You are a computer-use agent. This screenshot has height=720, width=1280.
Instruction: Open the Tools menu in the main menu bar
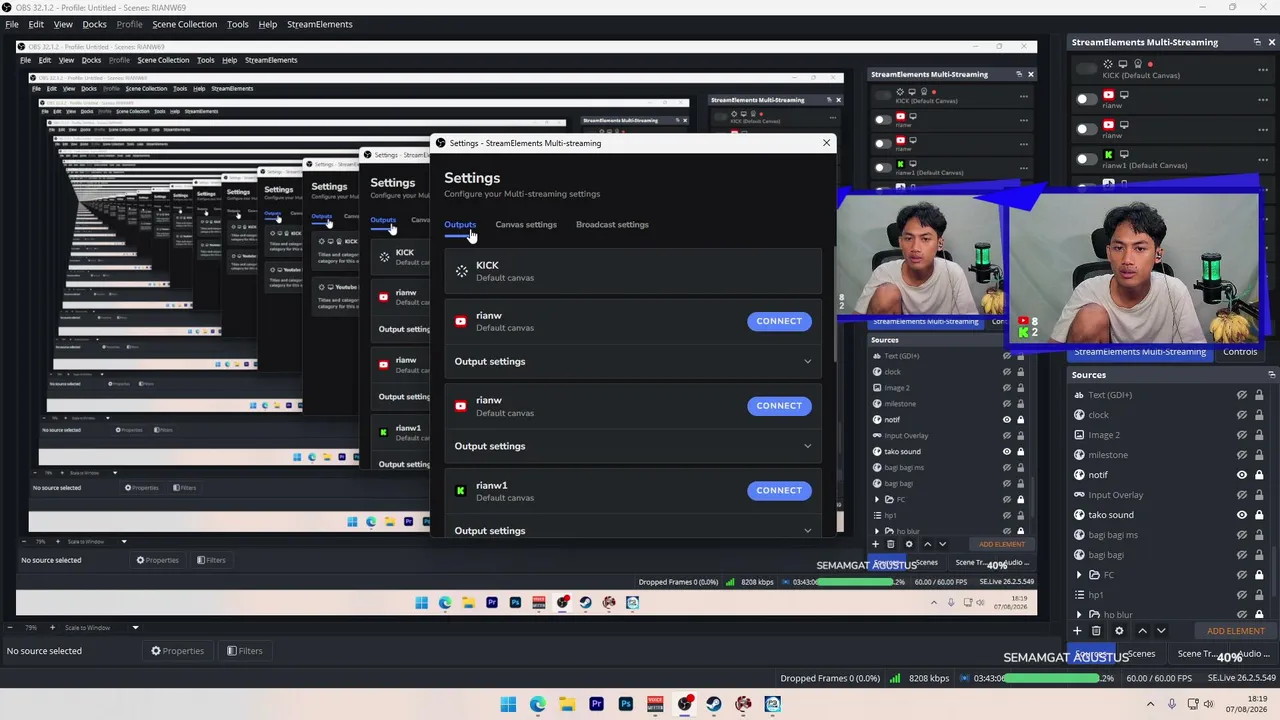click(x=238, y=24)
